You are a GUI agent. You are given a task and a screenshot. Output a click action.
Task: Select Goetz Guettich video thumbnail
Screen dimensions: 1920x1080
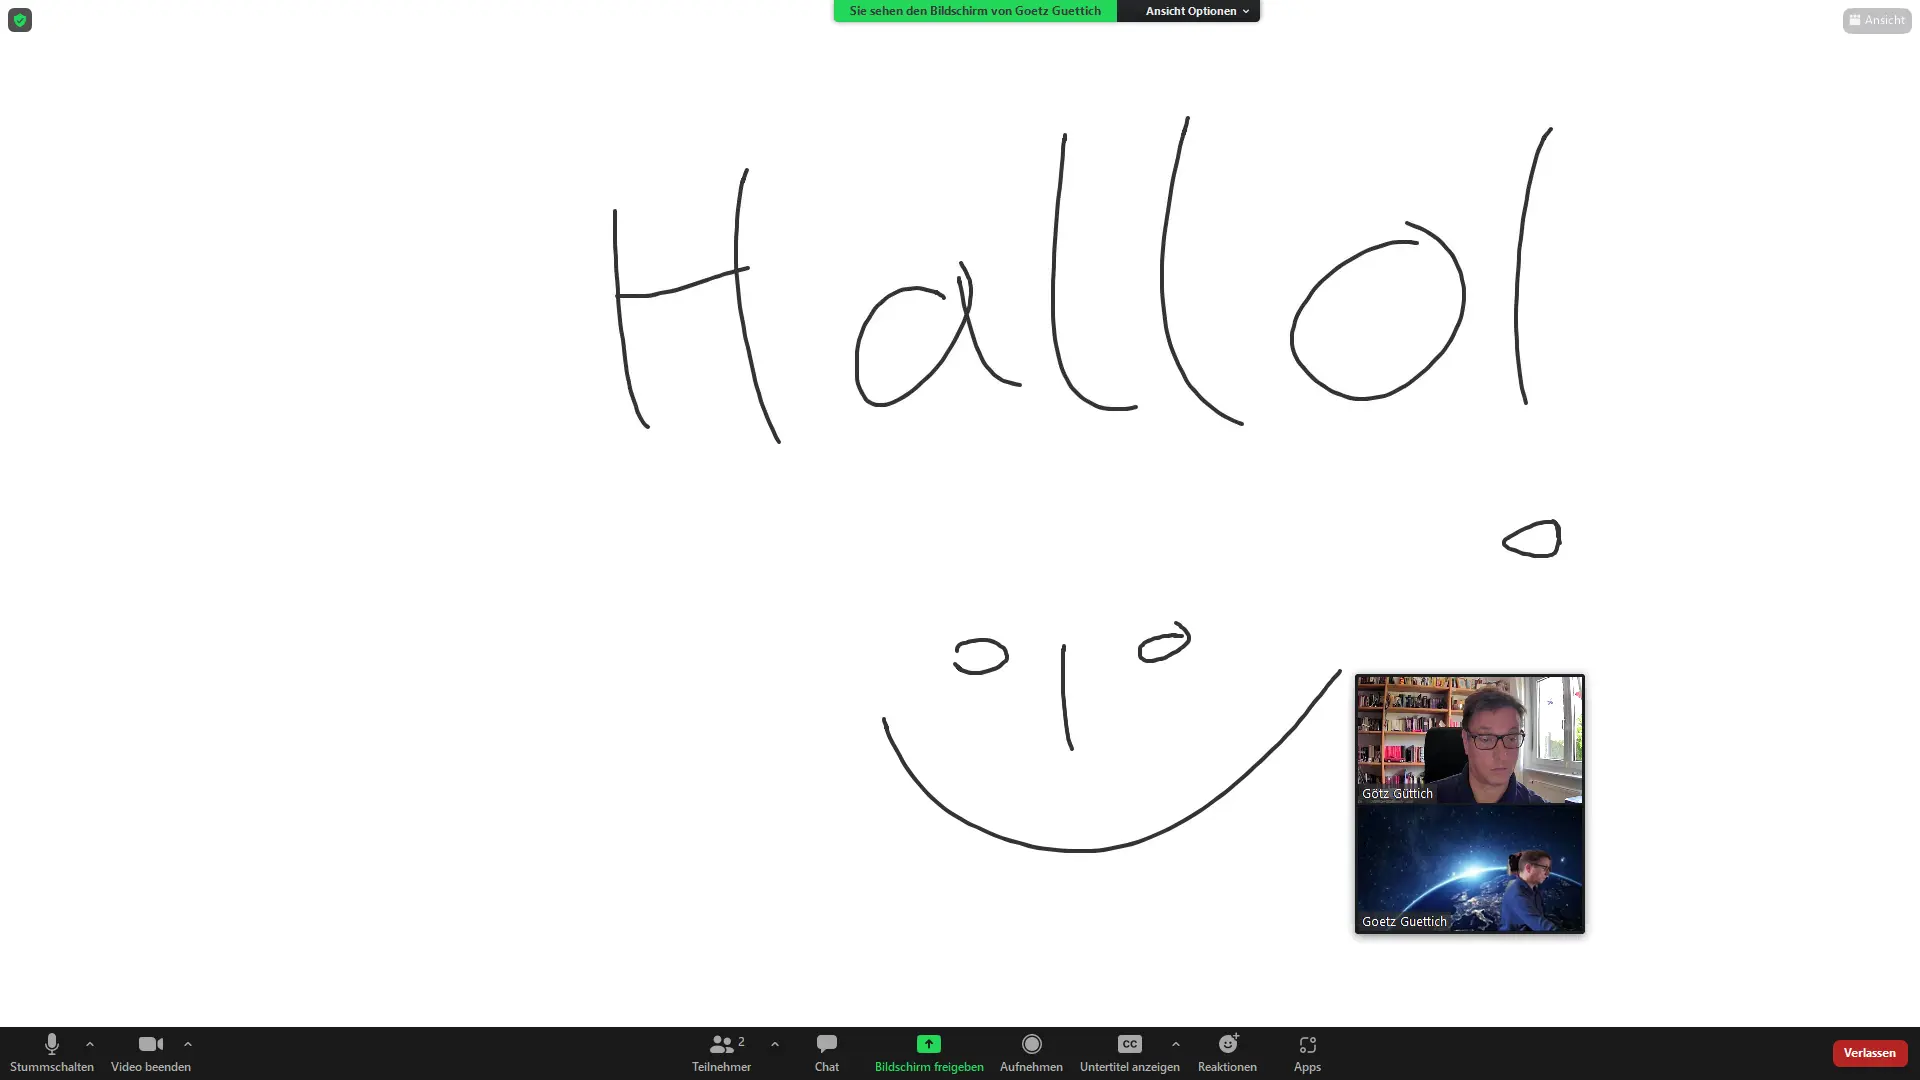pos(1469,868)
